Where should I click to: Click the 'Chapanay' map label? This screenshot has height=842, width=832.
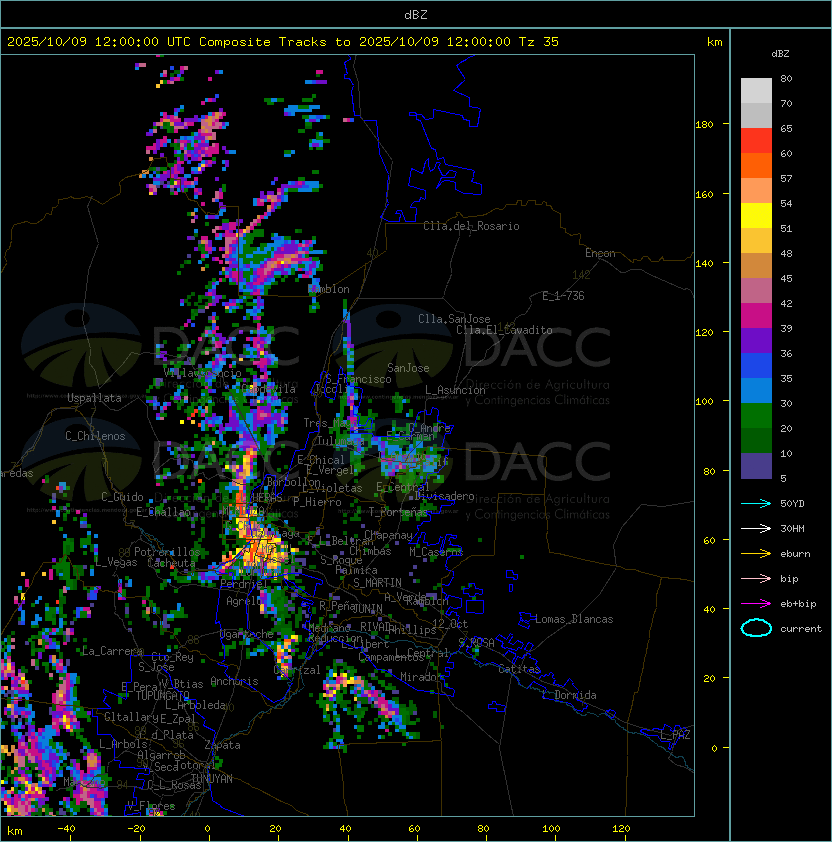click(x=388, y=535)
